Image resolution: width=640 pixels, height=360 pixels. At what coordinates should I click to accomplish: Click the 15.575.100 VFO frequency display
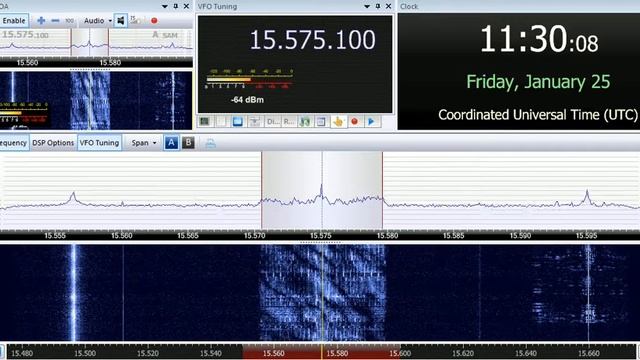(x=312, y=40)
